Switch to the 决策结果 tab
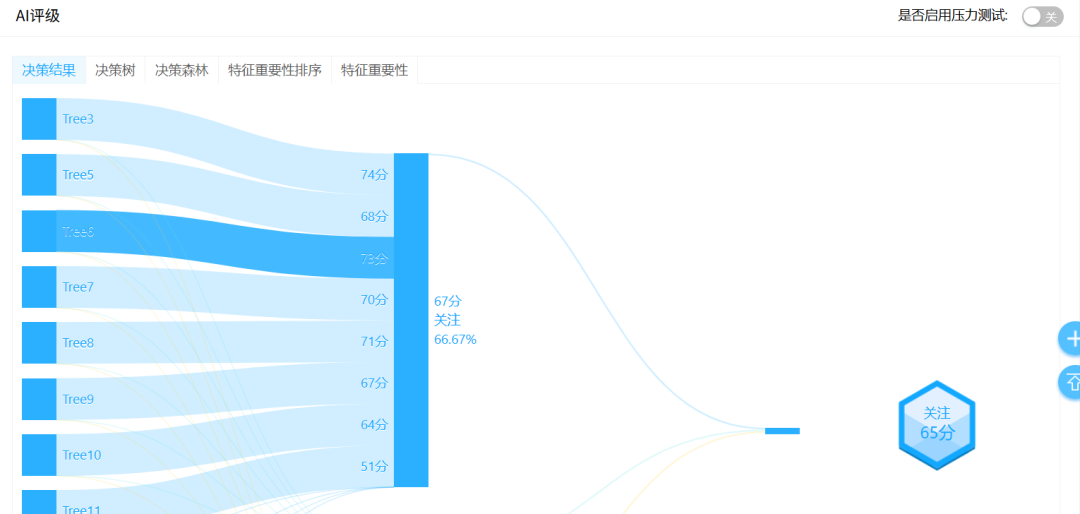The image size is (1080, 514). 49,70
